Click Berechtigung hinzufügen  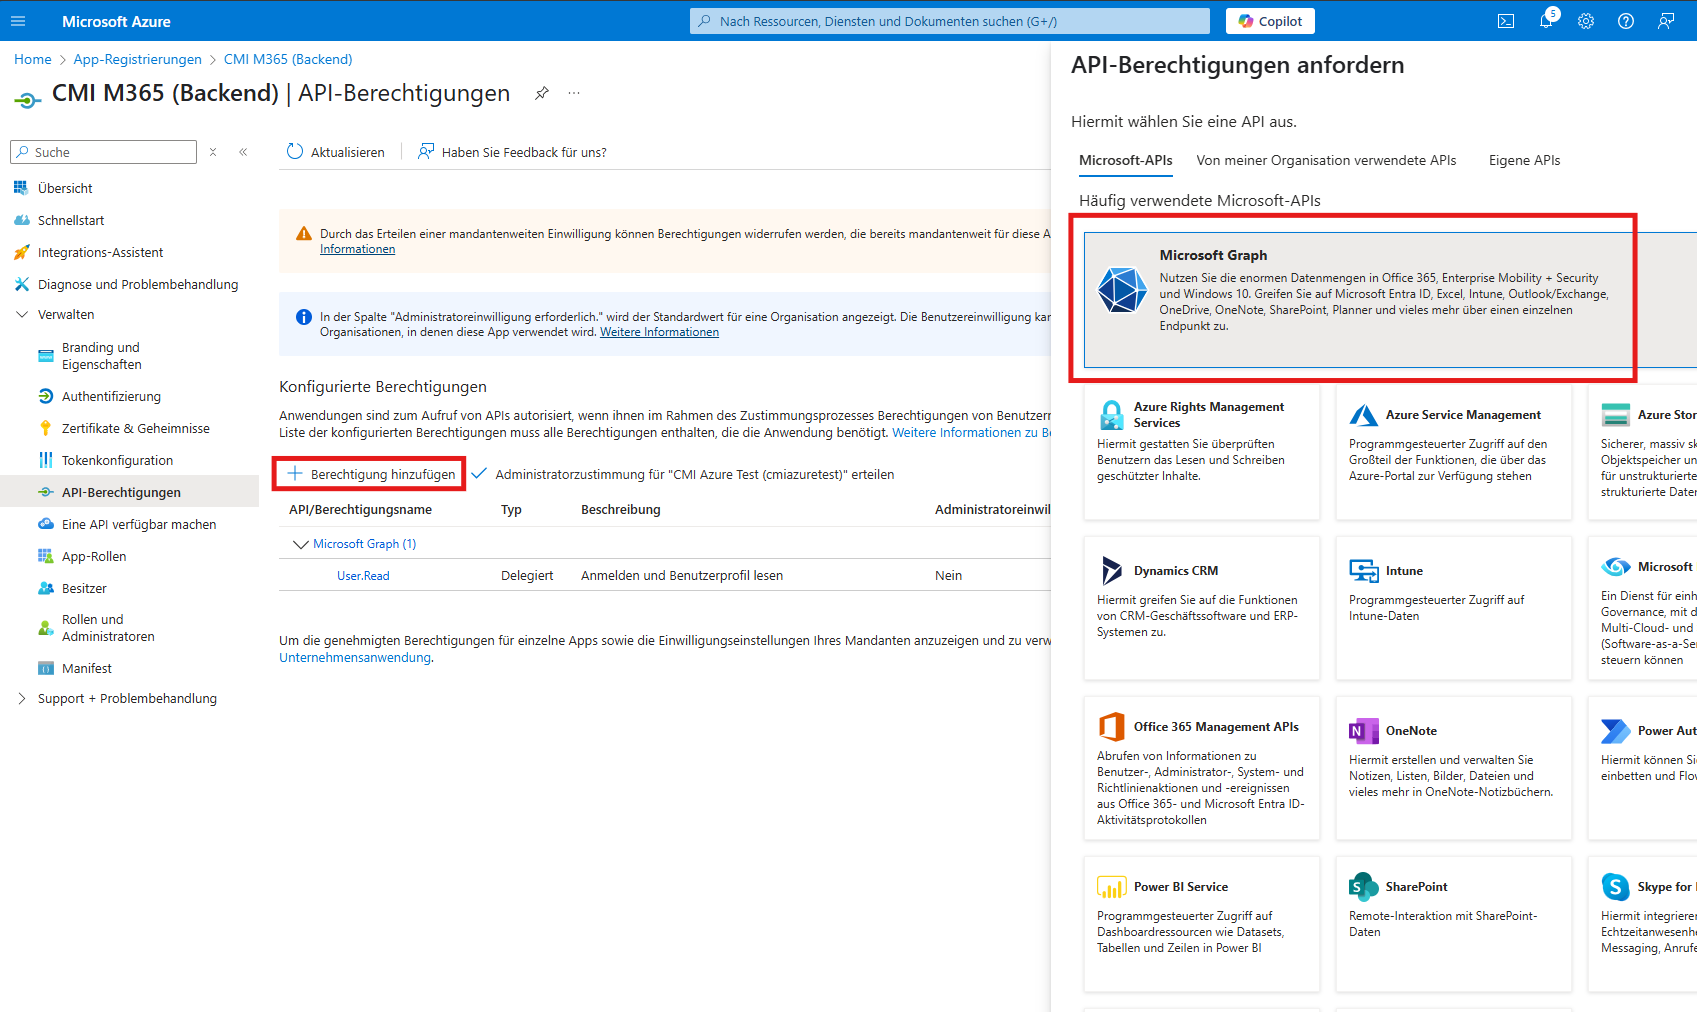point(369,473)
